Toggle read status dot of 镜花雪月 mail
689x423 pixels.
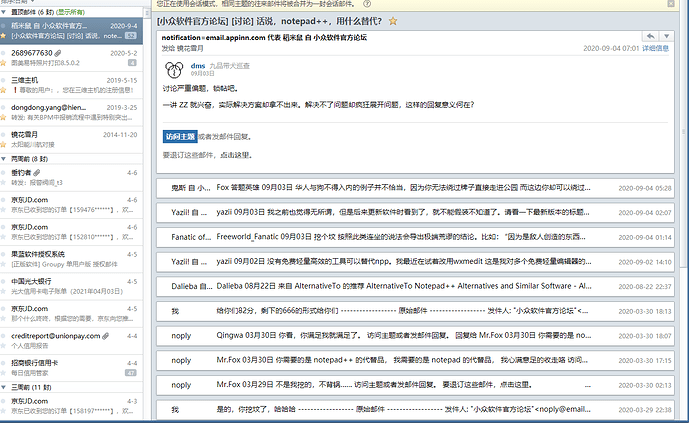click(3, 134)
